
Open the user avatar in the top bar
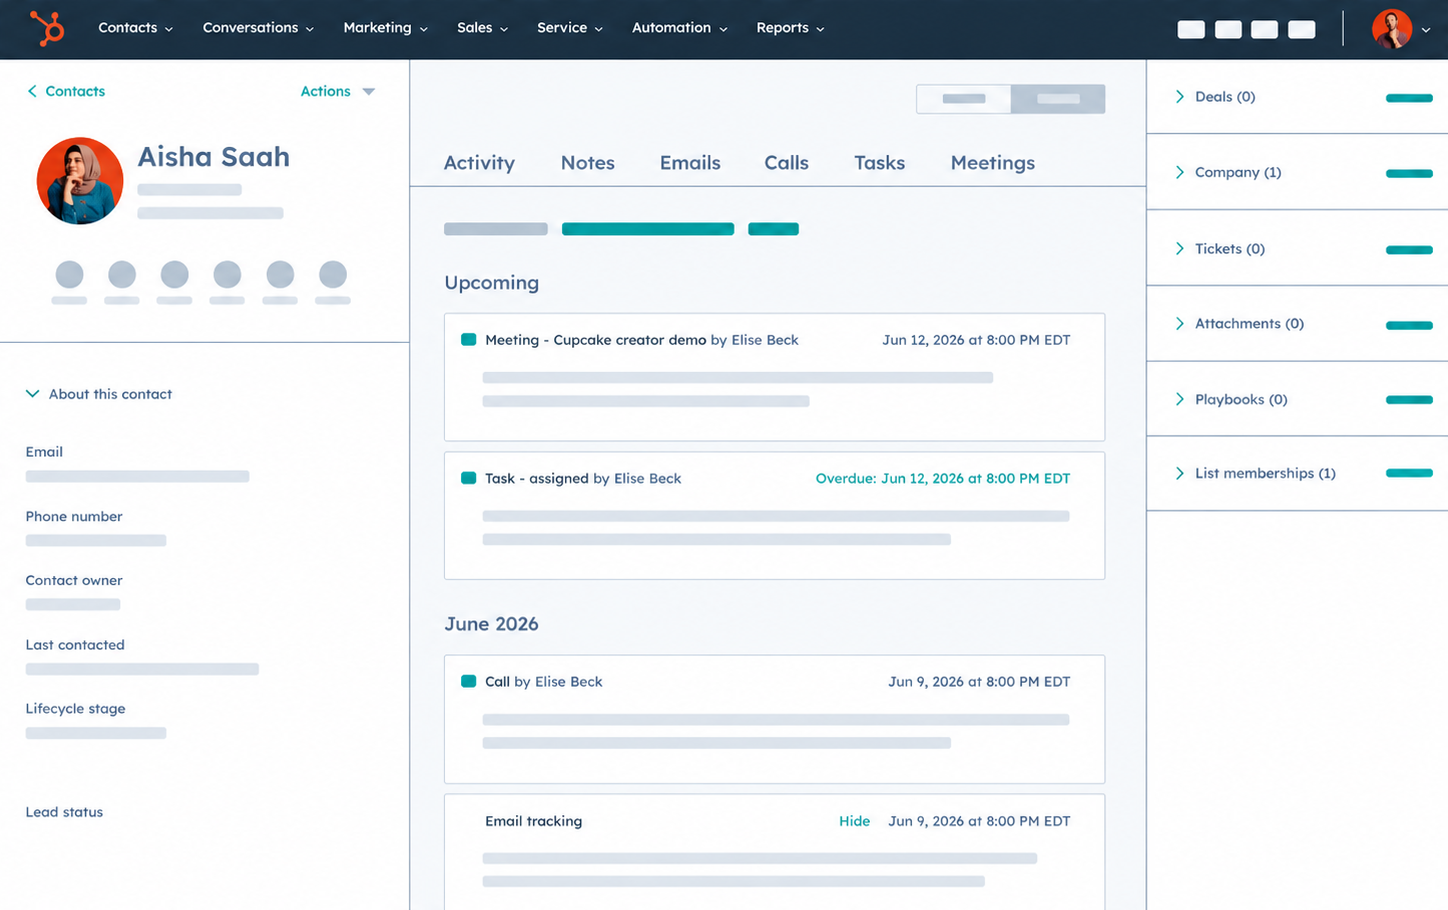[x=1391, y=29]
